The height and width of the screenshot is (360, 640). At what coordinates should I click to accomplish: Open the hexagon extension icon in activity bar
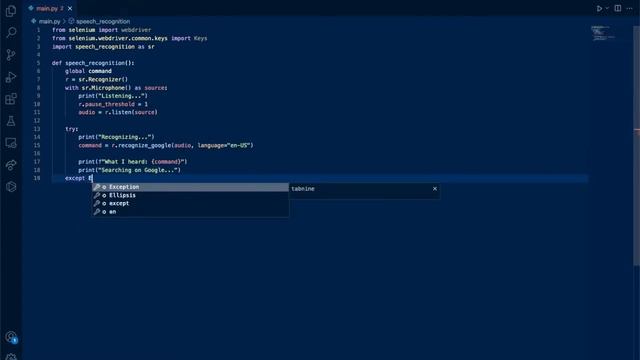click(x=11, y=187)
